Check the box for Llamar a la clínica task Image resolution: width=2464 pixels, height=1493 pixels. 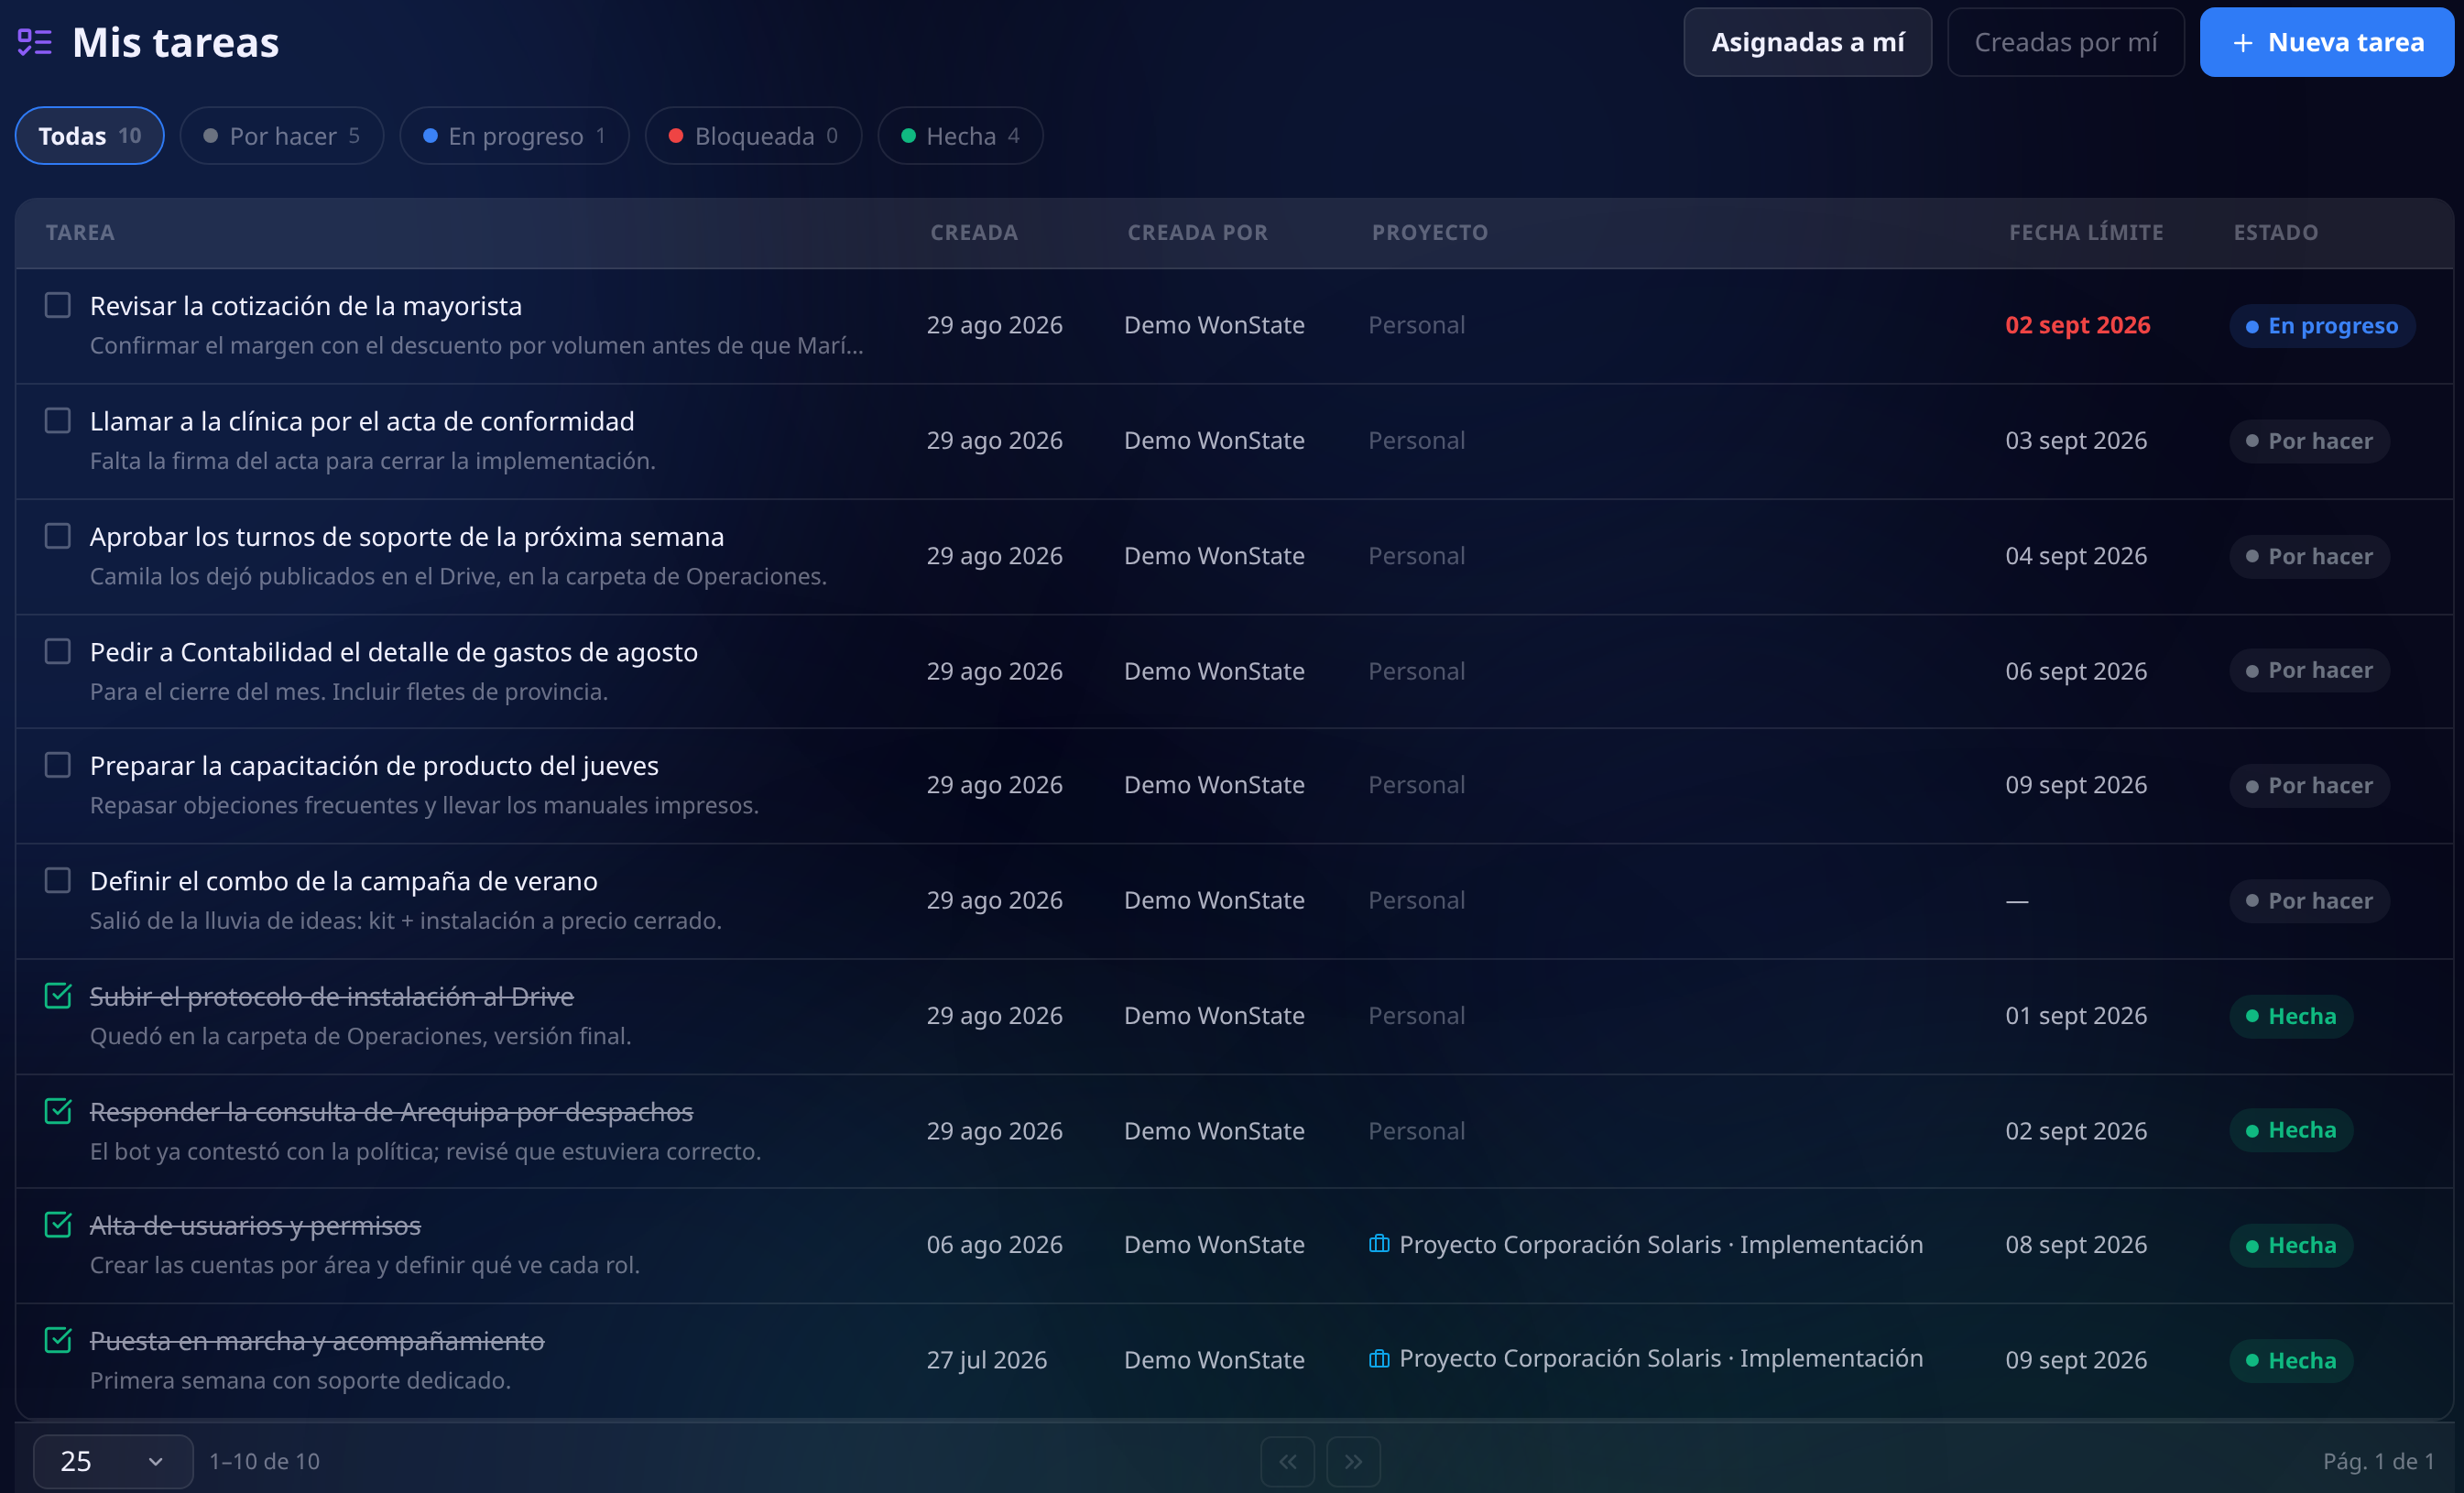(x=58, y=420)
